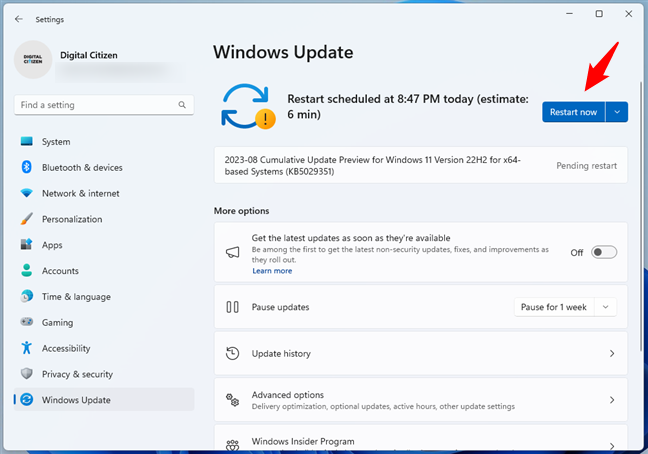
Task: Select the Apps icon in sidebar
Action: coord(26,245)
